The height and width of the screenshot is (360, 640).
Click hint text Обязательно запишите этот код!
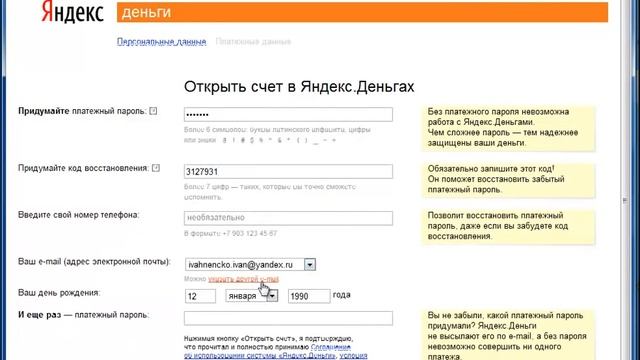coord(491,169)
